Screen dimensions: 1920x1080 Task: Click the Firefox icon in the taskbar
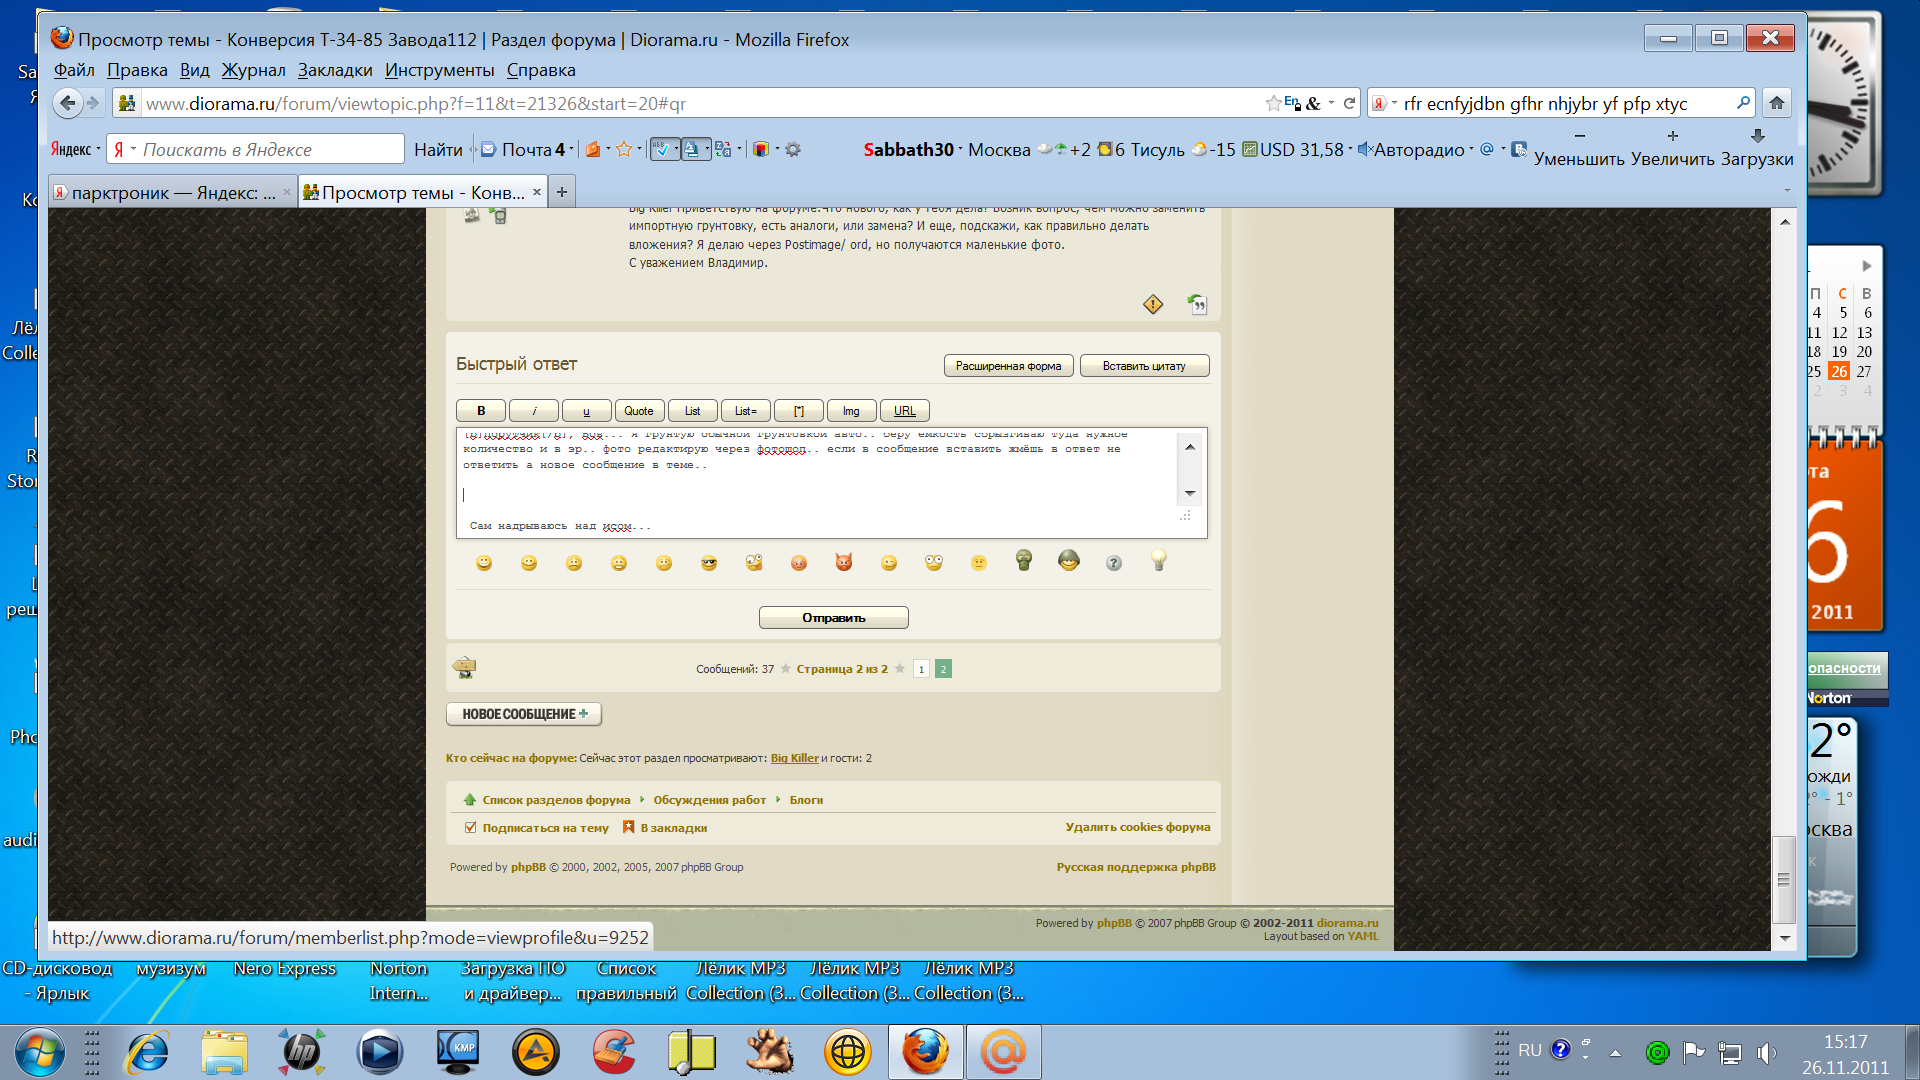point(925,1052)
